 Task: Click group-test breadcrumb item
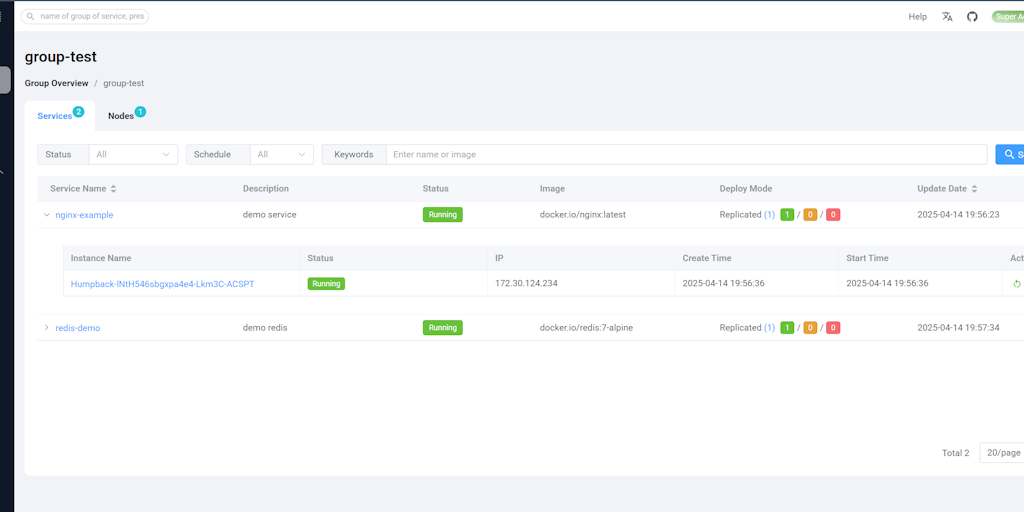click(123, 84)
